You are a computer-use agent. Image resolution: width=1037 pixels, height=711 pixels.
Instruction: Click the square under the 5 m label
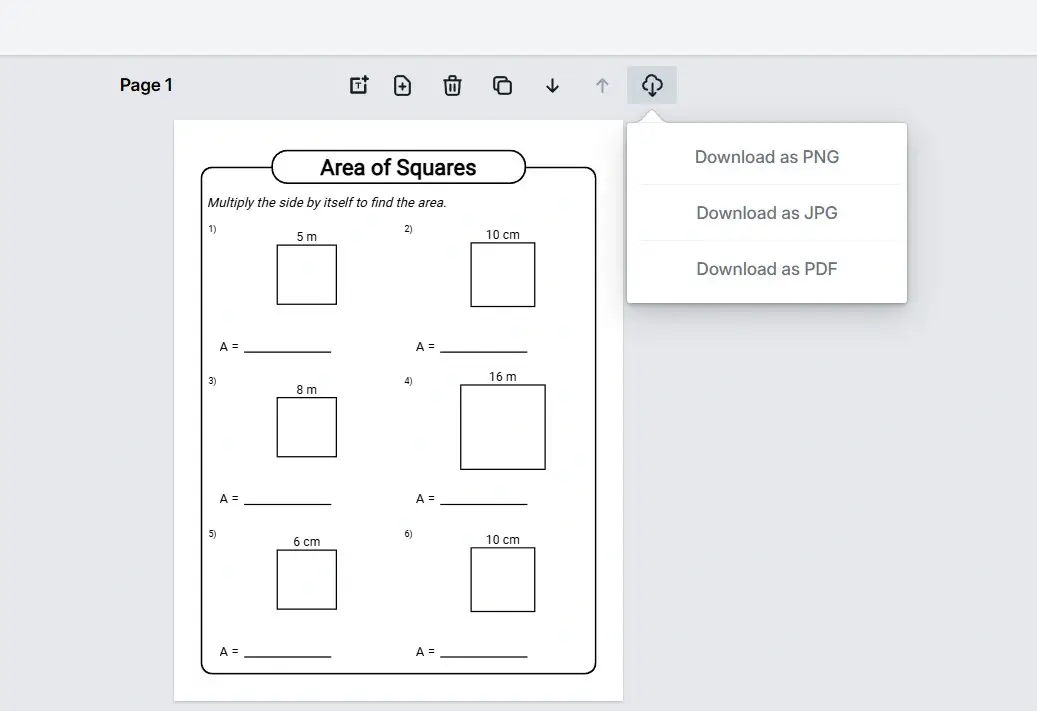[307, 275]
